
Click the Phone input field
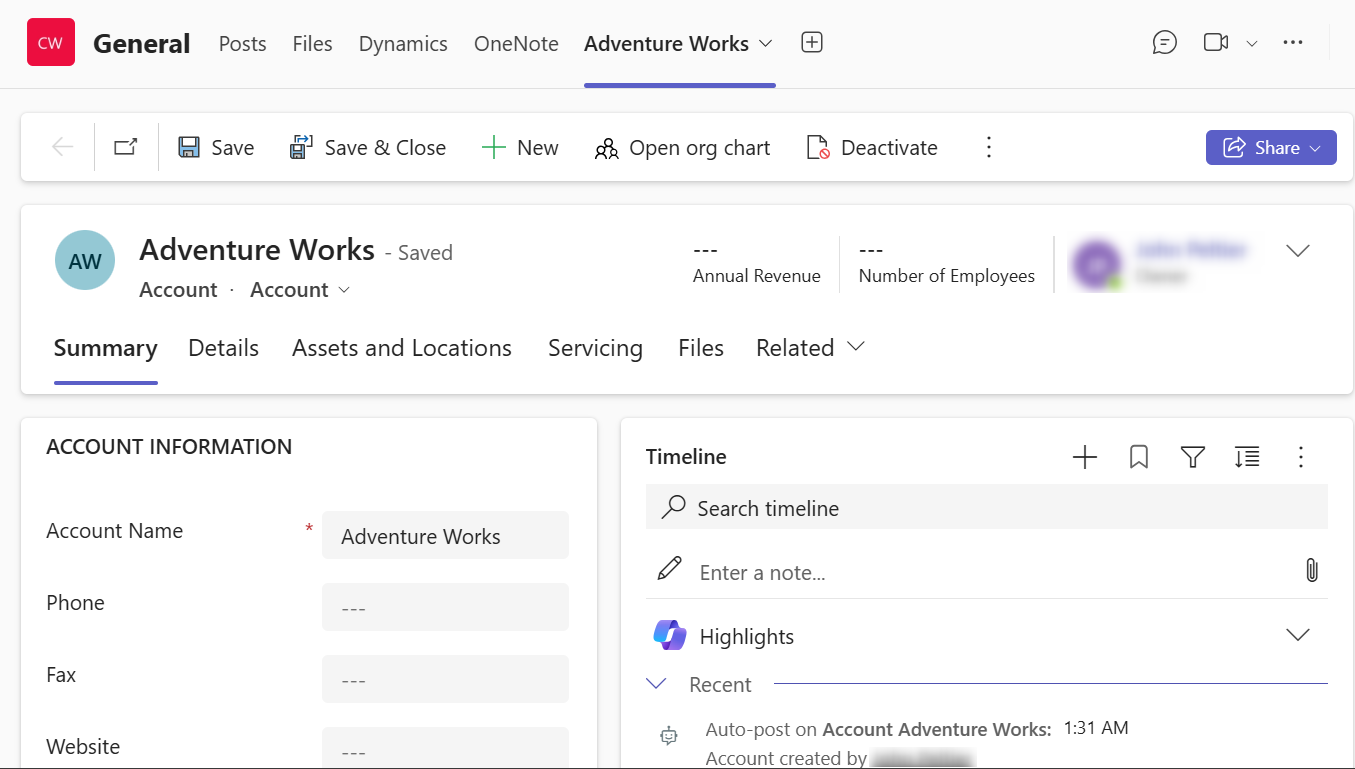click(x=445, y=607)
